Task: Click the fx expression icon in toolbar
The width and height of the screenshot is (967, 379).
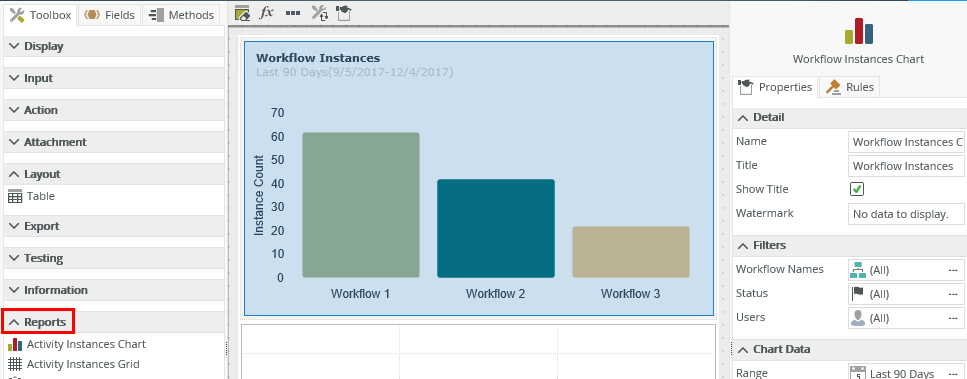Action: [x=266, y=12]
